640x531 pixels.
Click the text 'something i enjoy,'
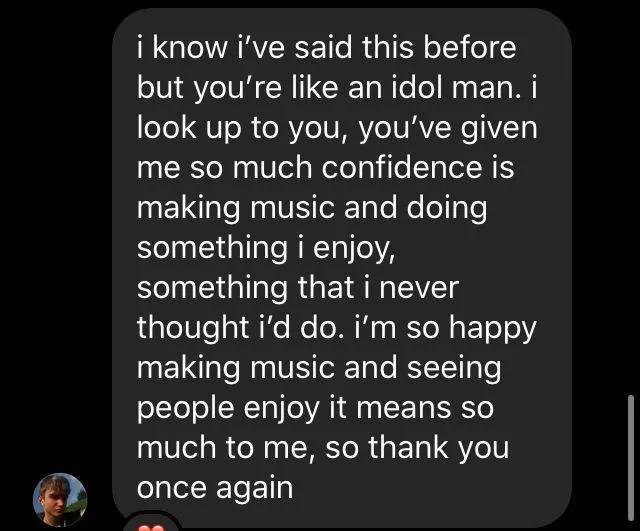coord(266,248)
